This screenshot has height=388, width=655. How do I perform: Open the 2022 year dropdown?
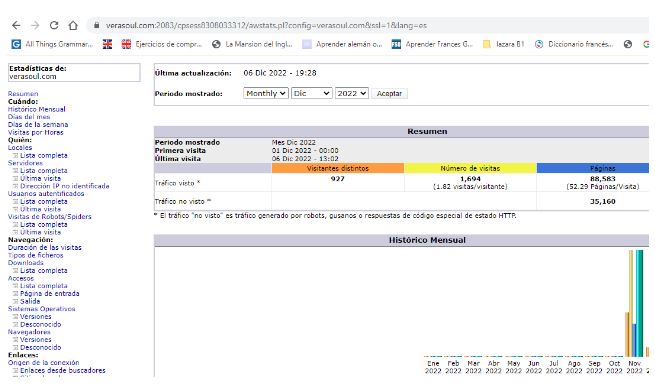click(x=351, y=94)
